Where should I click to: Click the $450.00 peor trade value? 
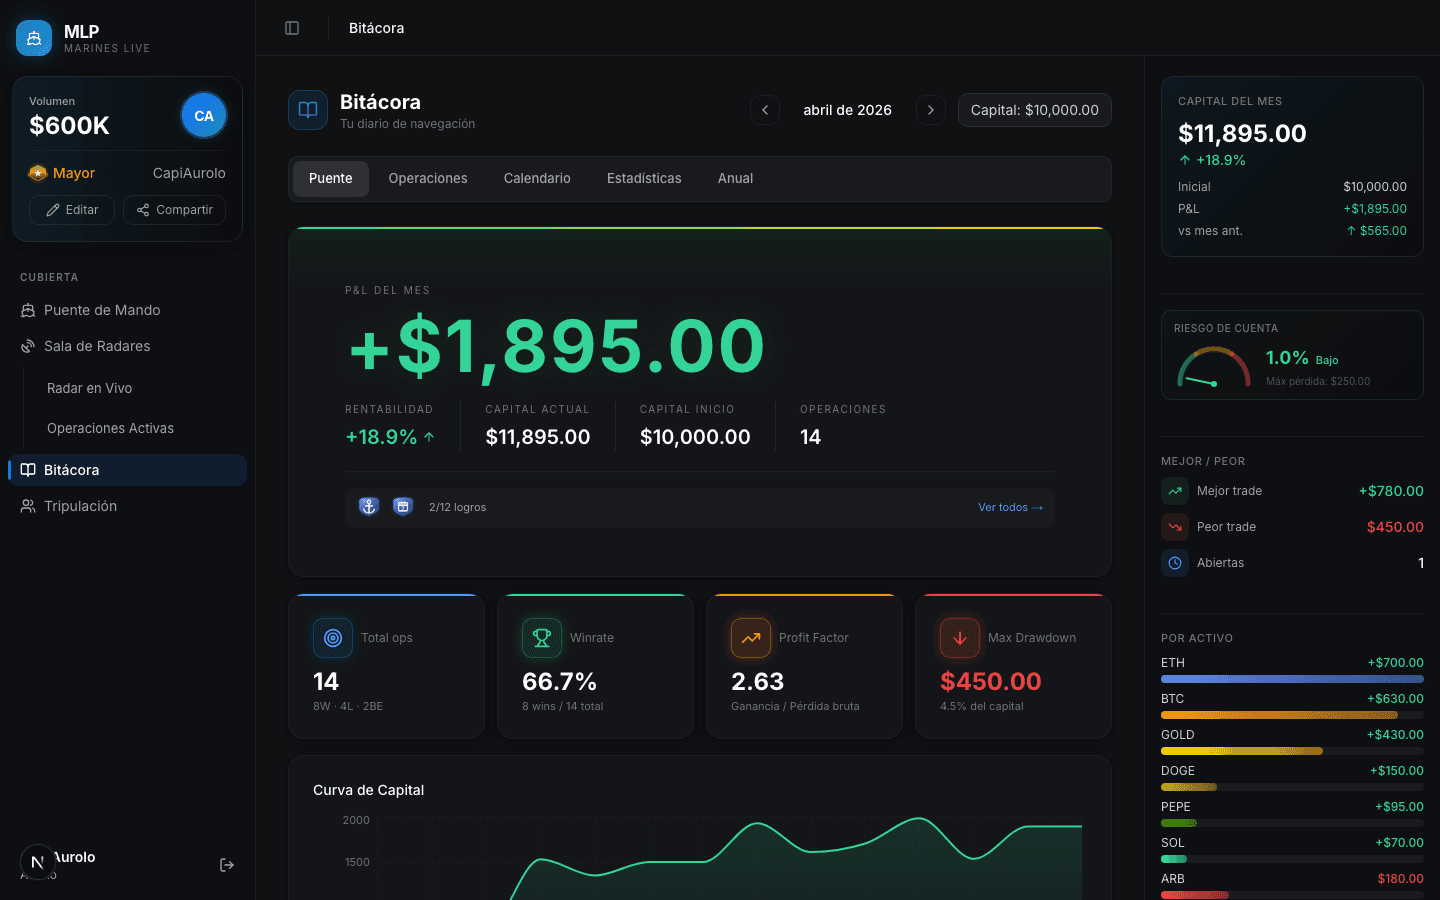1395,527
